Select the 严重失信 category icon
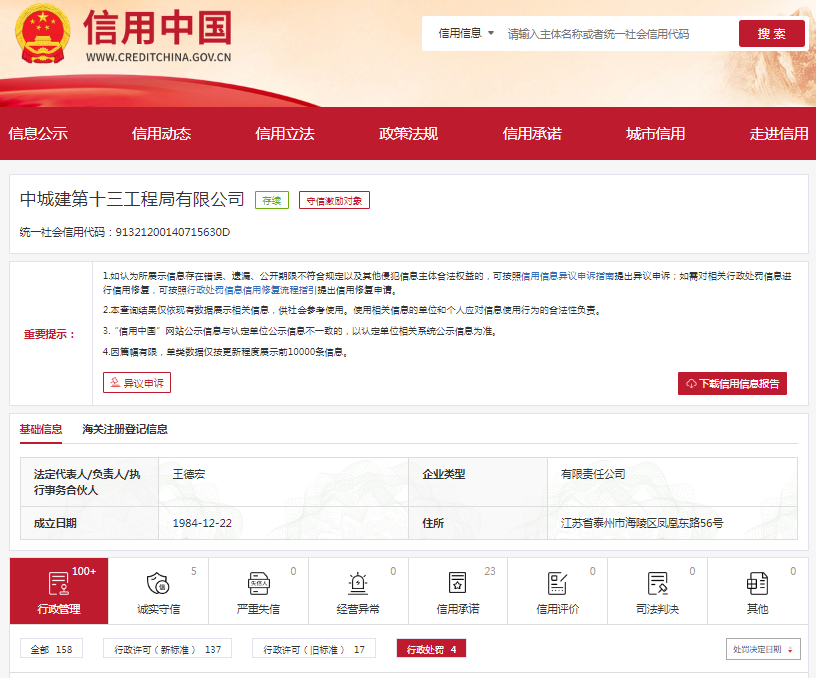Image resolution: width=816 pixels, height=678 pixels. click(258, 584)
